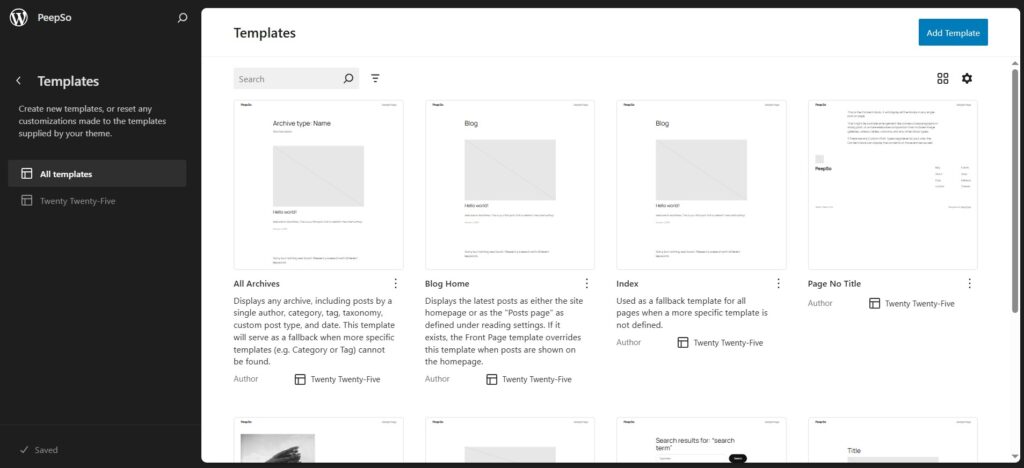
Task: Open the Blog Home template thumbnail
Action: (x=510, y=185)
